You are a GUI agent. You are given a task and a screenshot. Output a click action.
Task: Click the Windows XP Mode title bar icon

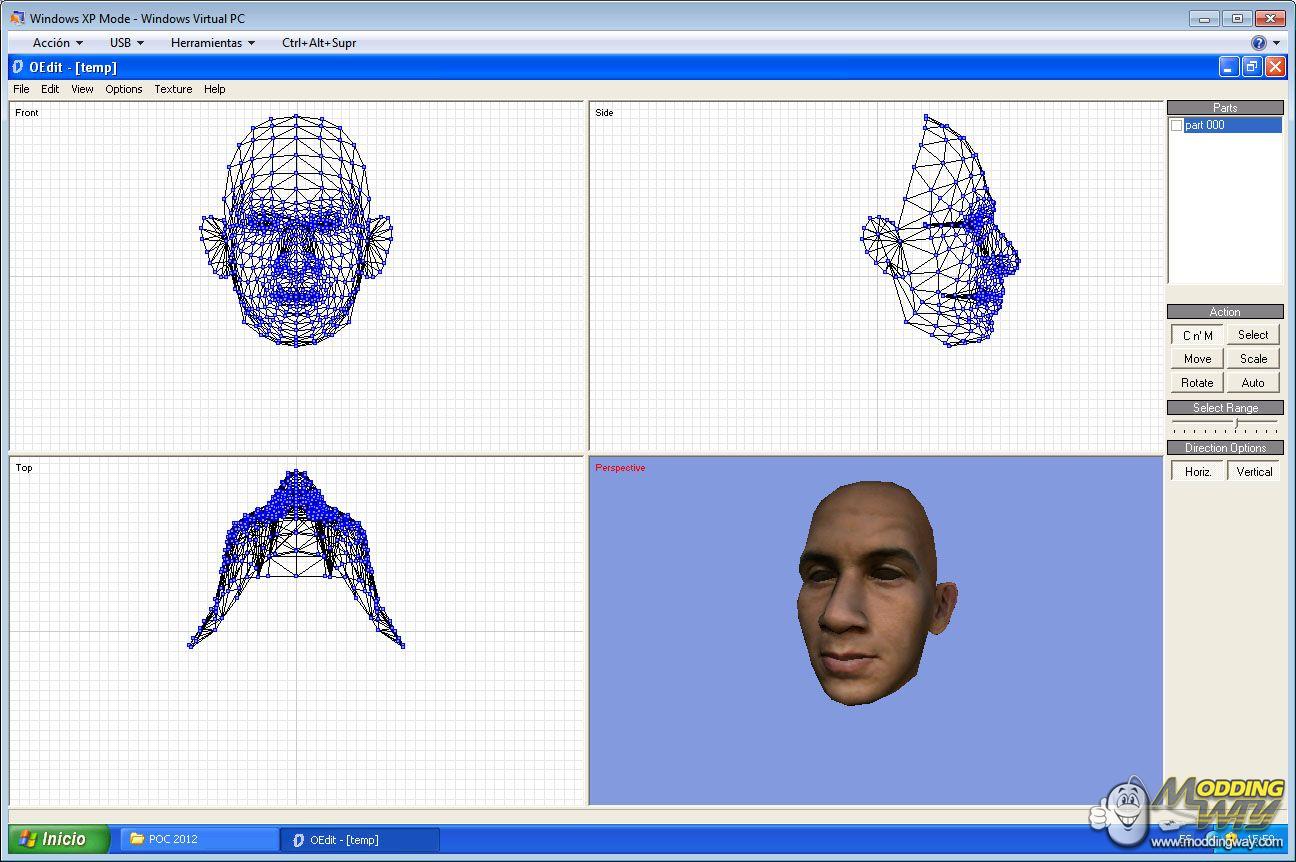coord(17,18)
